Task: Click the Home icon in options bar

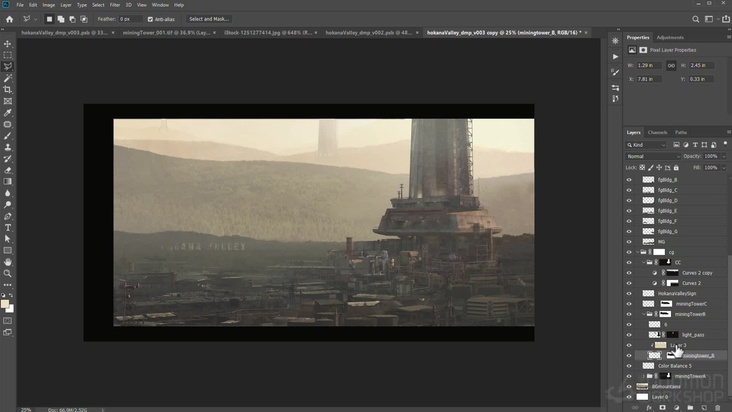Action: [9, 19]
